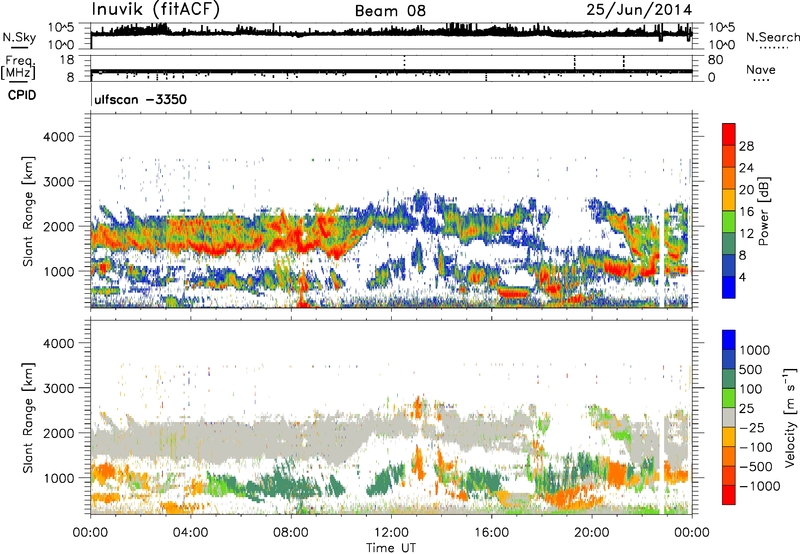Image resolution: width=800 pixels, height=554 pixels.
Task: Click the '18' tick on the frequency panel
Action: 66,60
